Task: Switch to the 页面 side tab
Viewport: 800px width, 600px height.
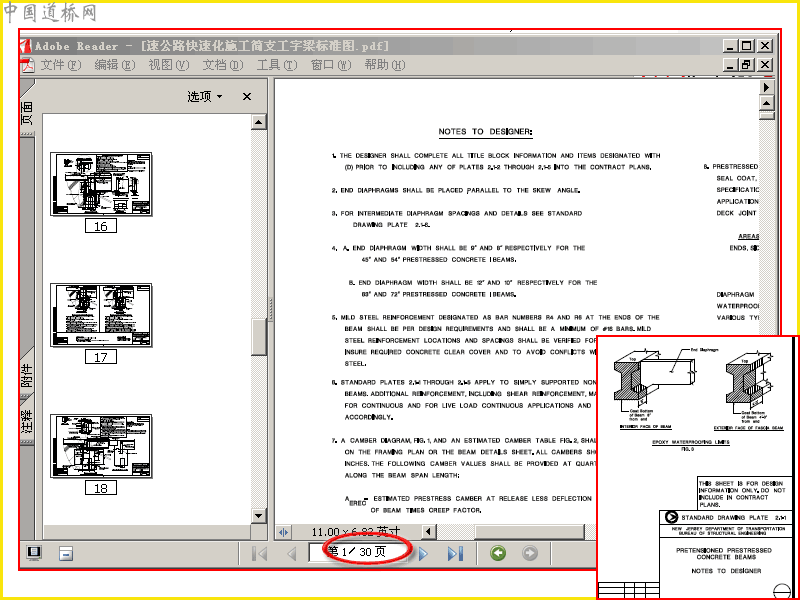Action: pyautogui.click(x=27, y=113)
